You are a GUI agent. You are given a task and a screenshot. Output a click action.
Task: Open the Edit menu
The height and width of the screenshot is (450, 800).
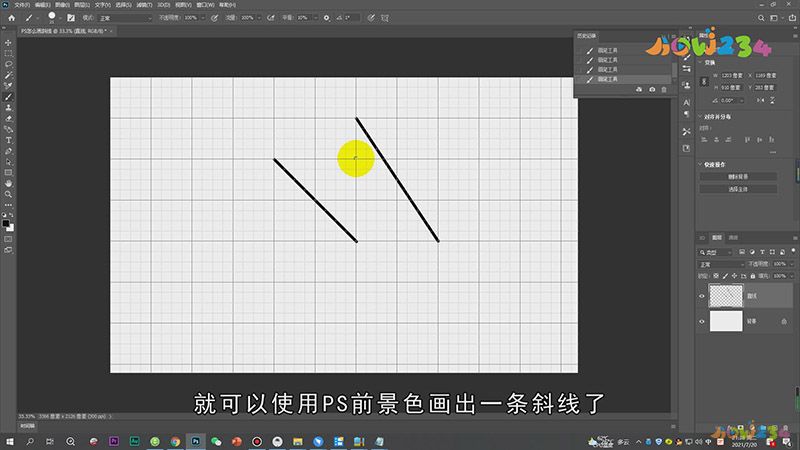42,5
